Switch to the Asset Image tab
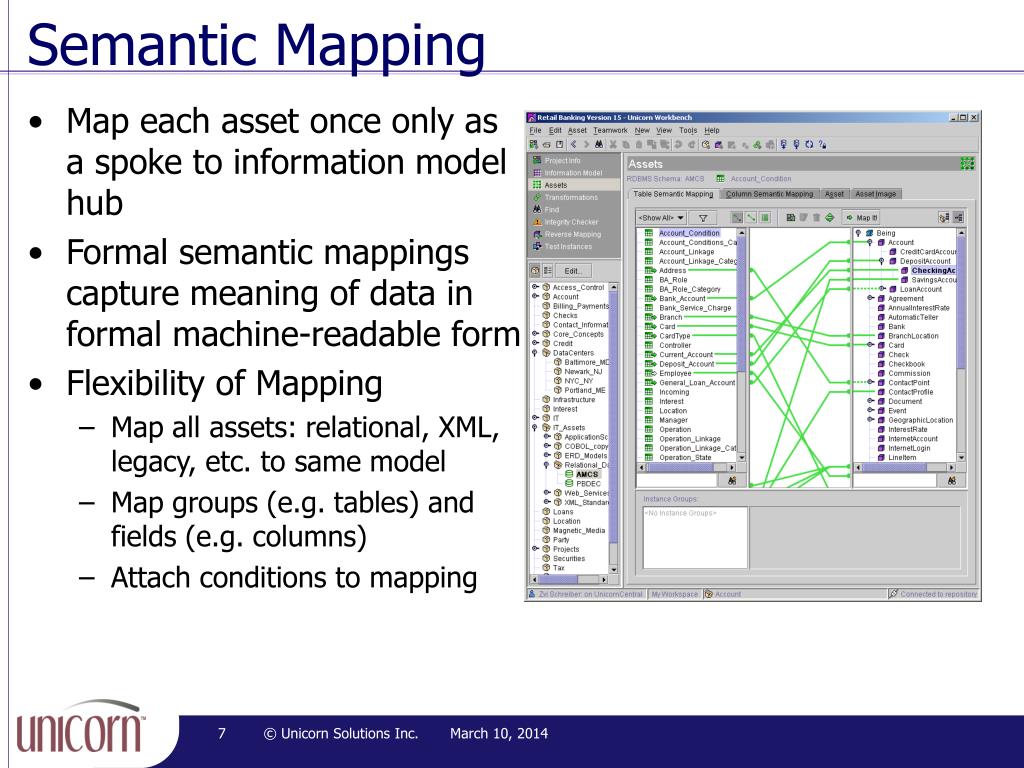Screen dimensions: 1024x768 tap(875, 194)
